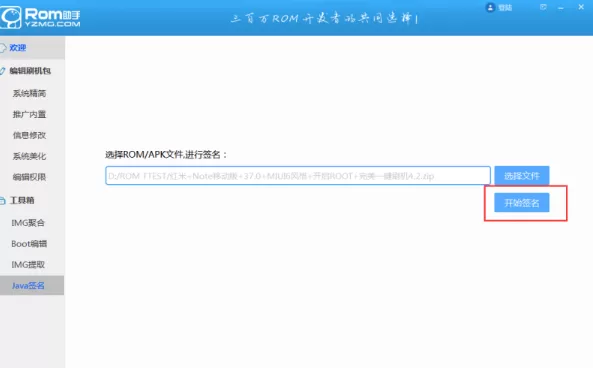Click the 选择文件 button
Image resolution: width=593 pixels, height=368 pixels.
[x=522, y=175]
